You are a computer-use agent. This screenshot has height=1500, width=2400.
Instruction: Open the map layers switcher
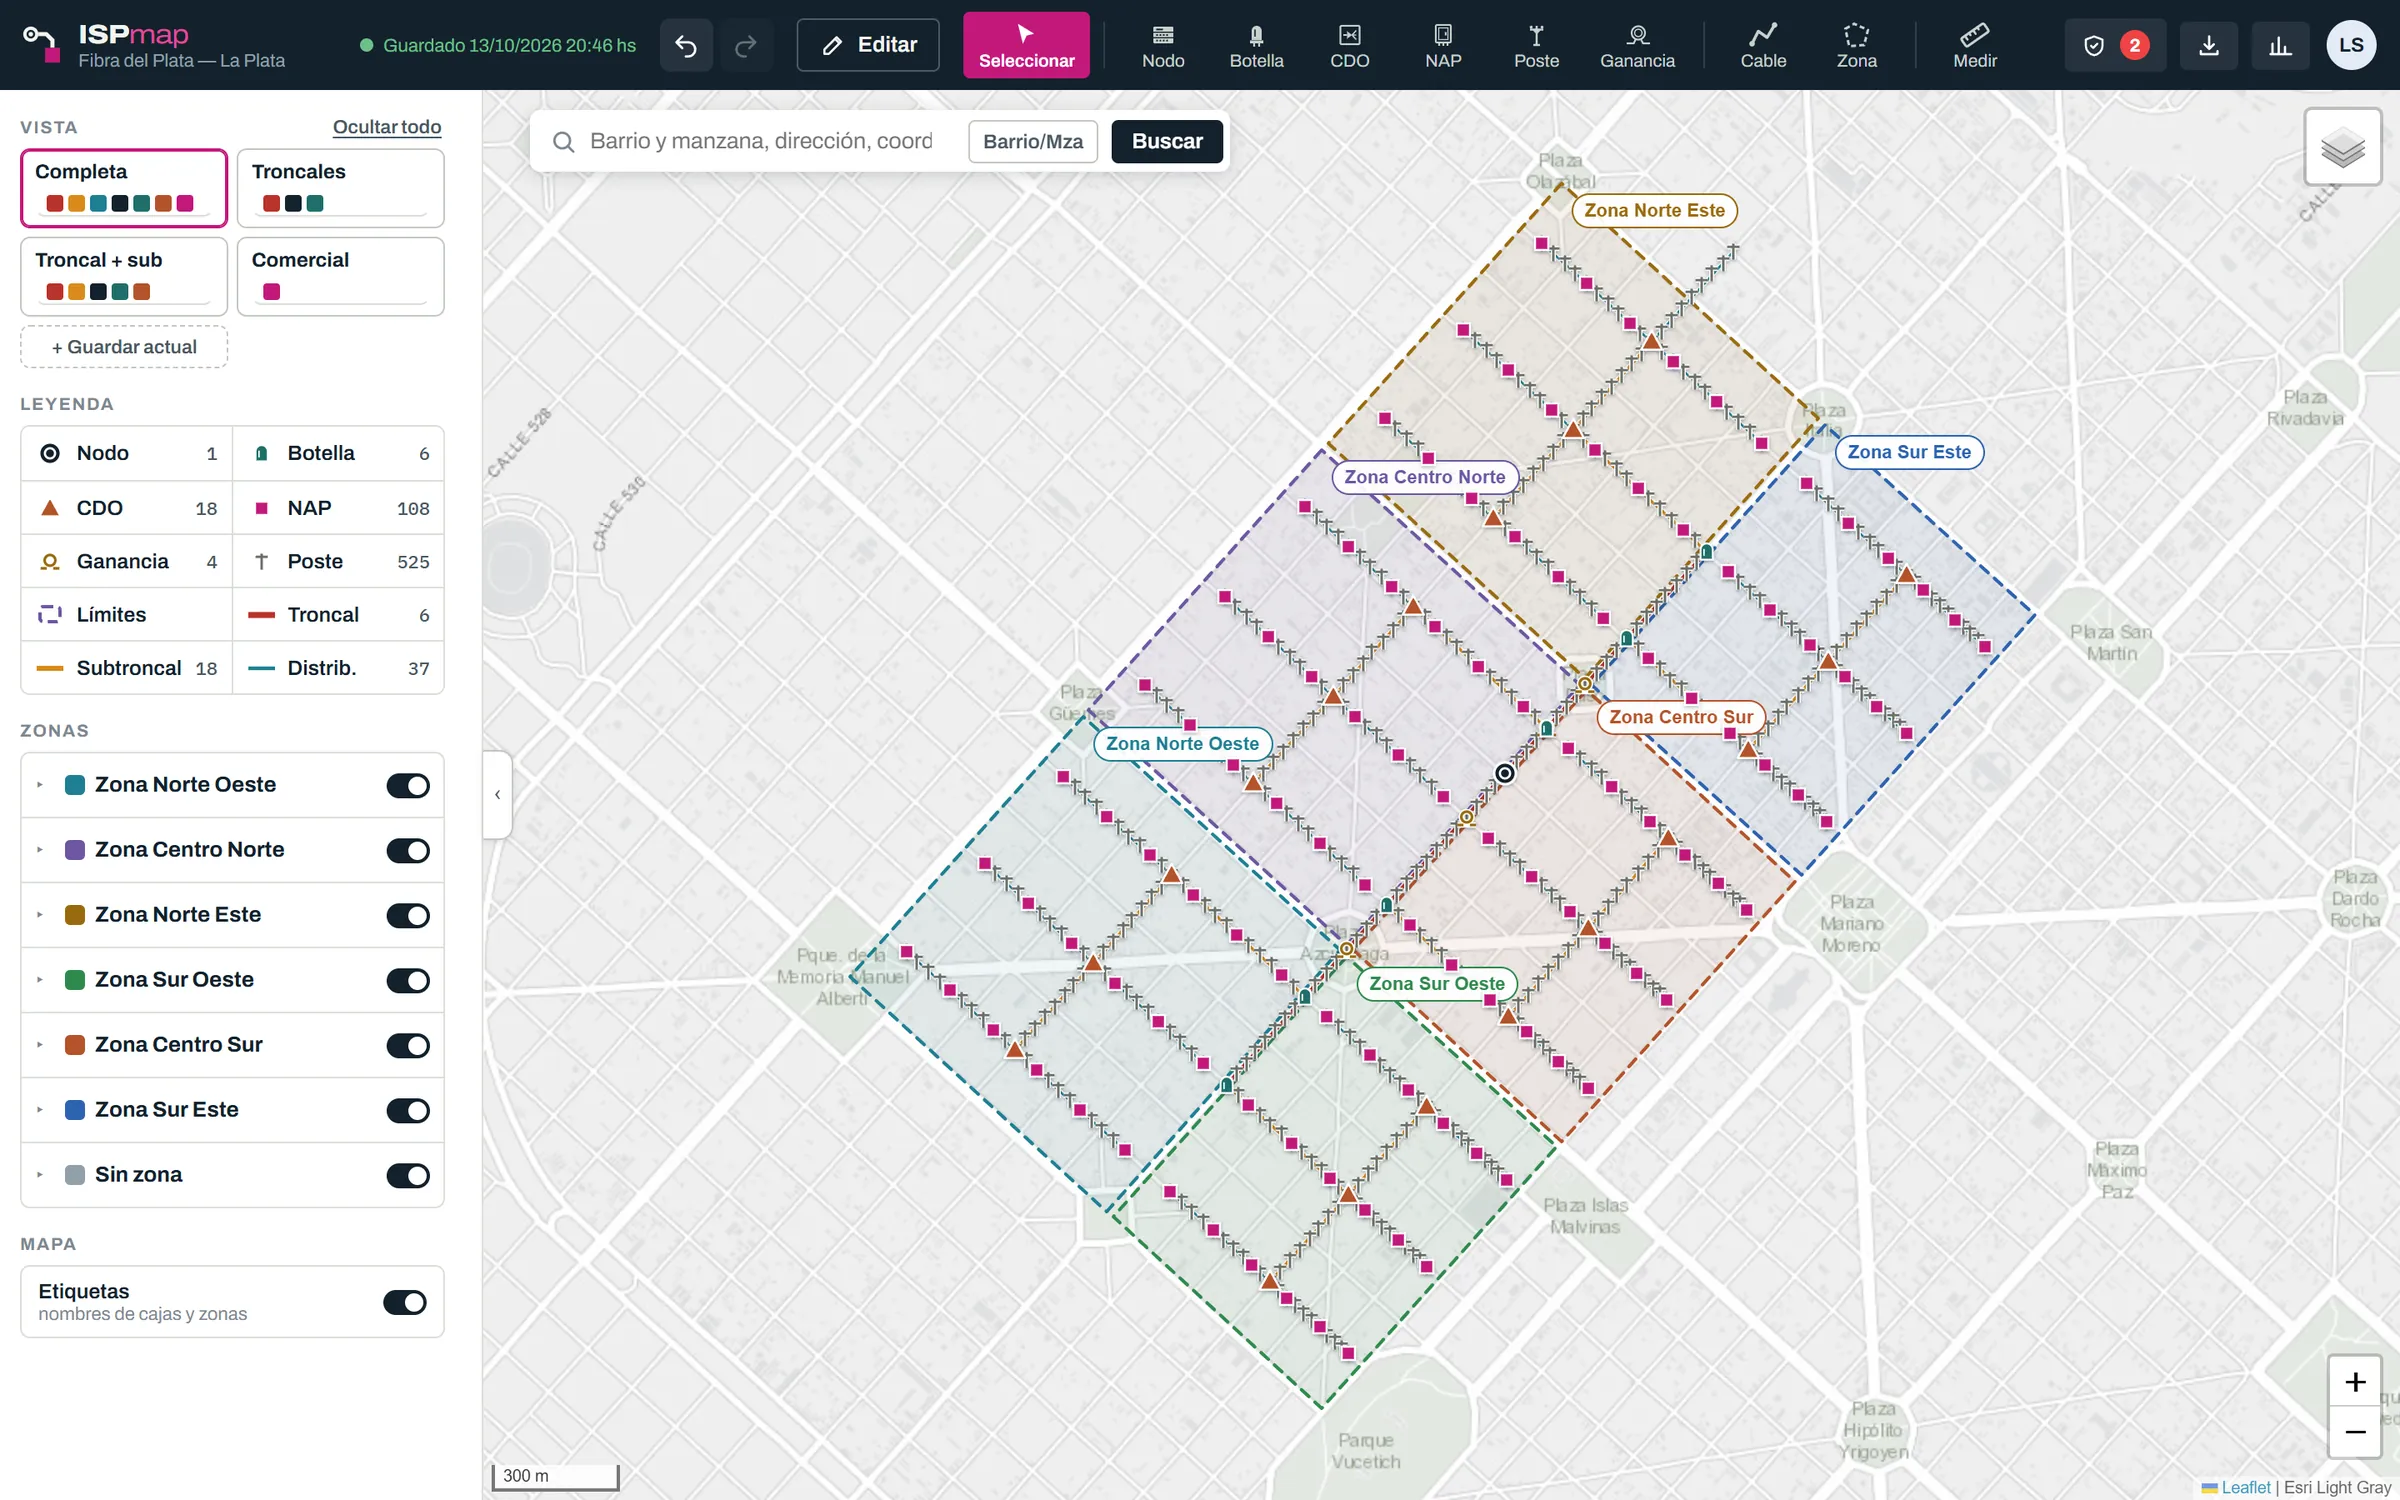(x=2342, y=148)
